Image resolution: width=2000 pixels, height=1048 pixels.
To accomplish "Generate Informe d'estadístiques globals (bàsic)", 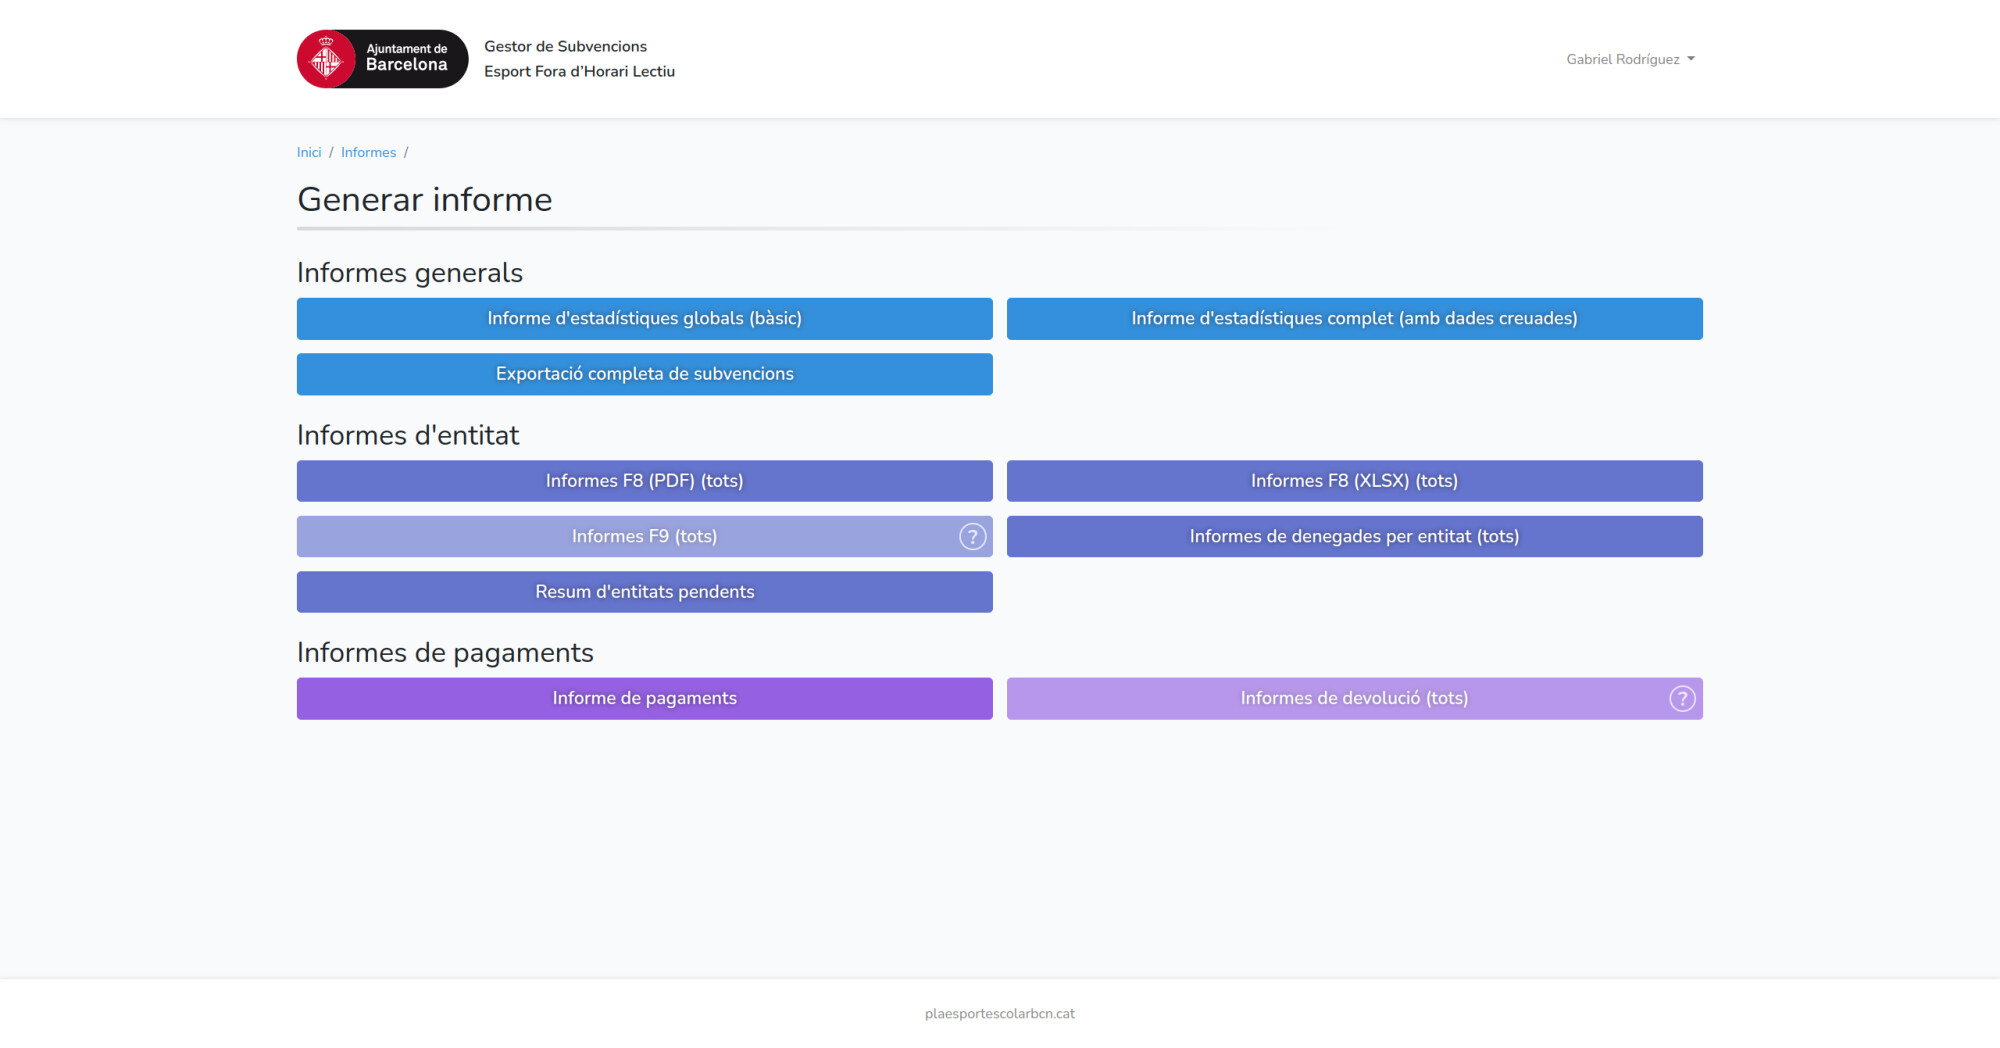I will tap(645, 319).
